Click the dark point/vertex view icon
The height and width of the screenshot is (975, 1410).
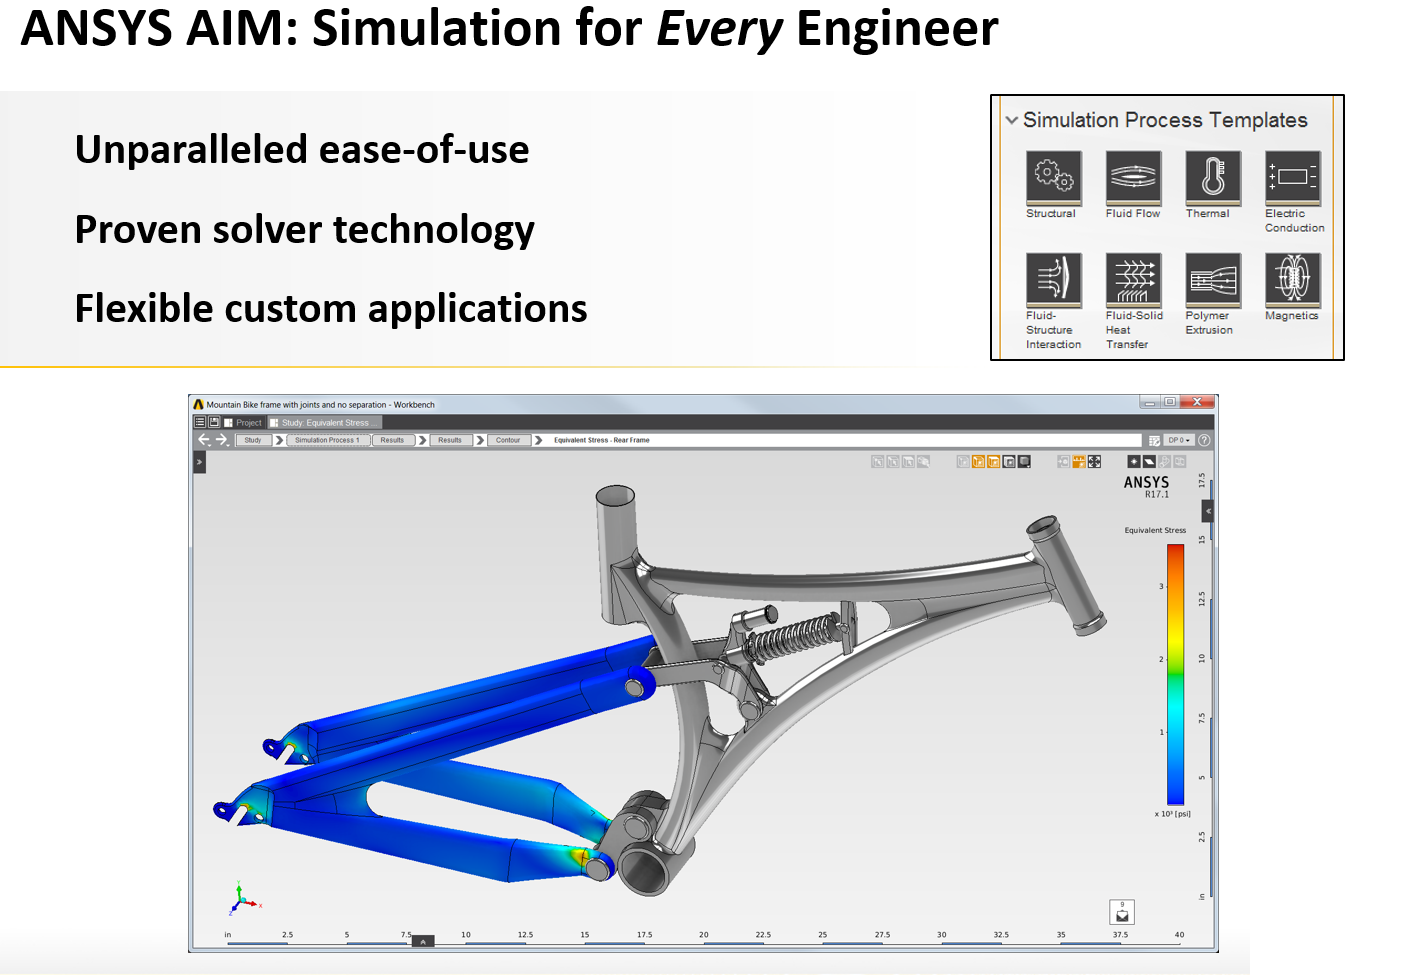click(1134, 461)
